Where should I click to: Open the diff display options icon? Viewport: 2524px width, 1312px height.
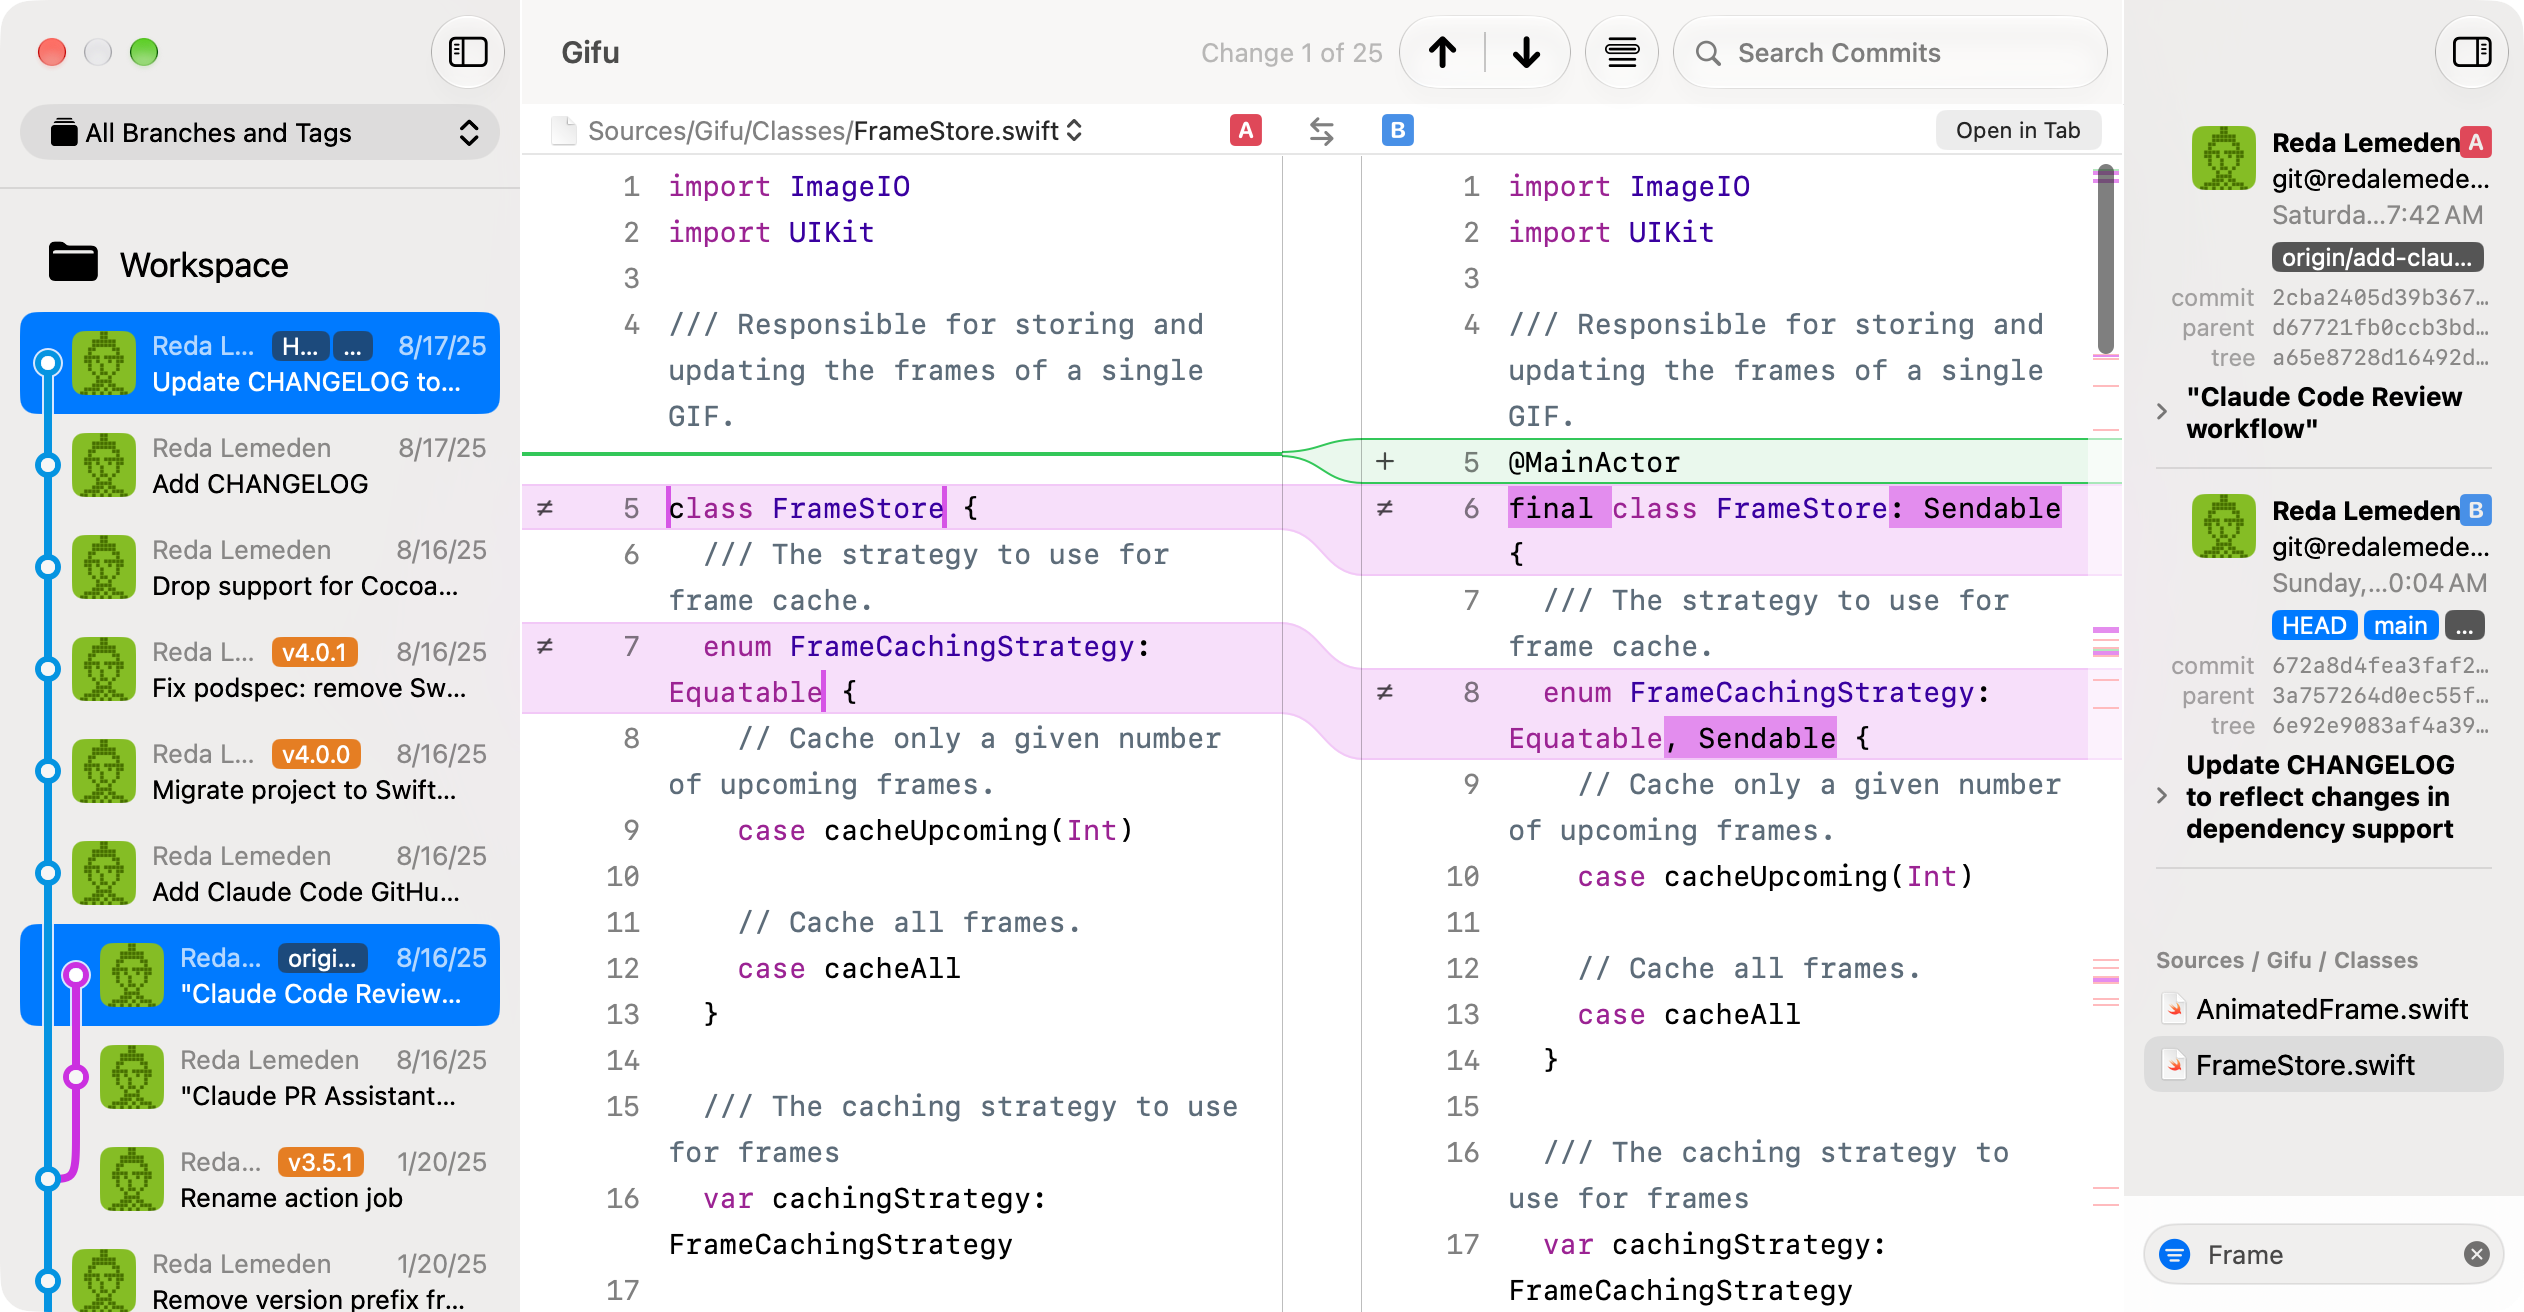(x=1621, y=52)
